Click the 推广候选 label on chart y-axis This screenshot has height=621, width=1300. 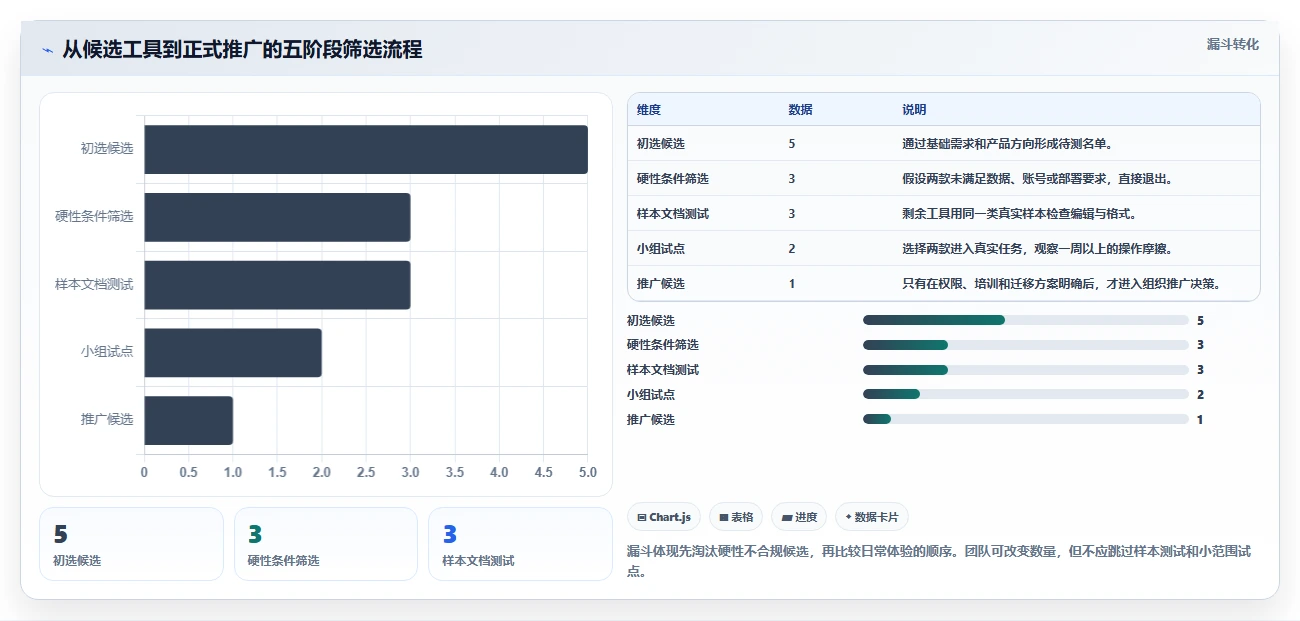click(107, 419)
